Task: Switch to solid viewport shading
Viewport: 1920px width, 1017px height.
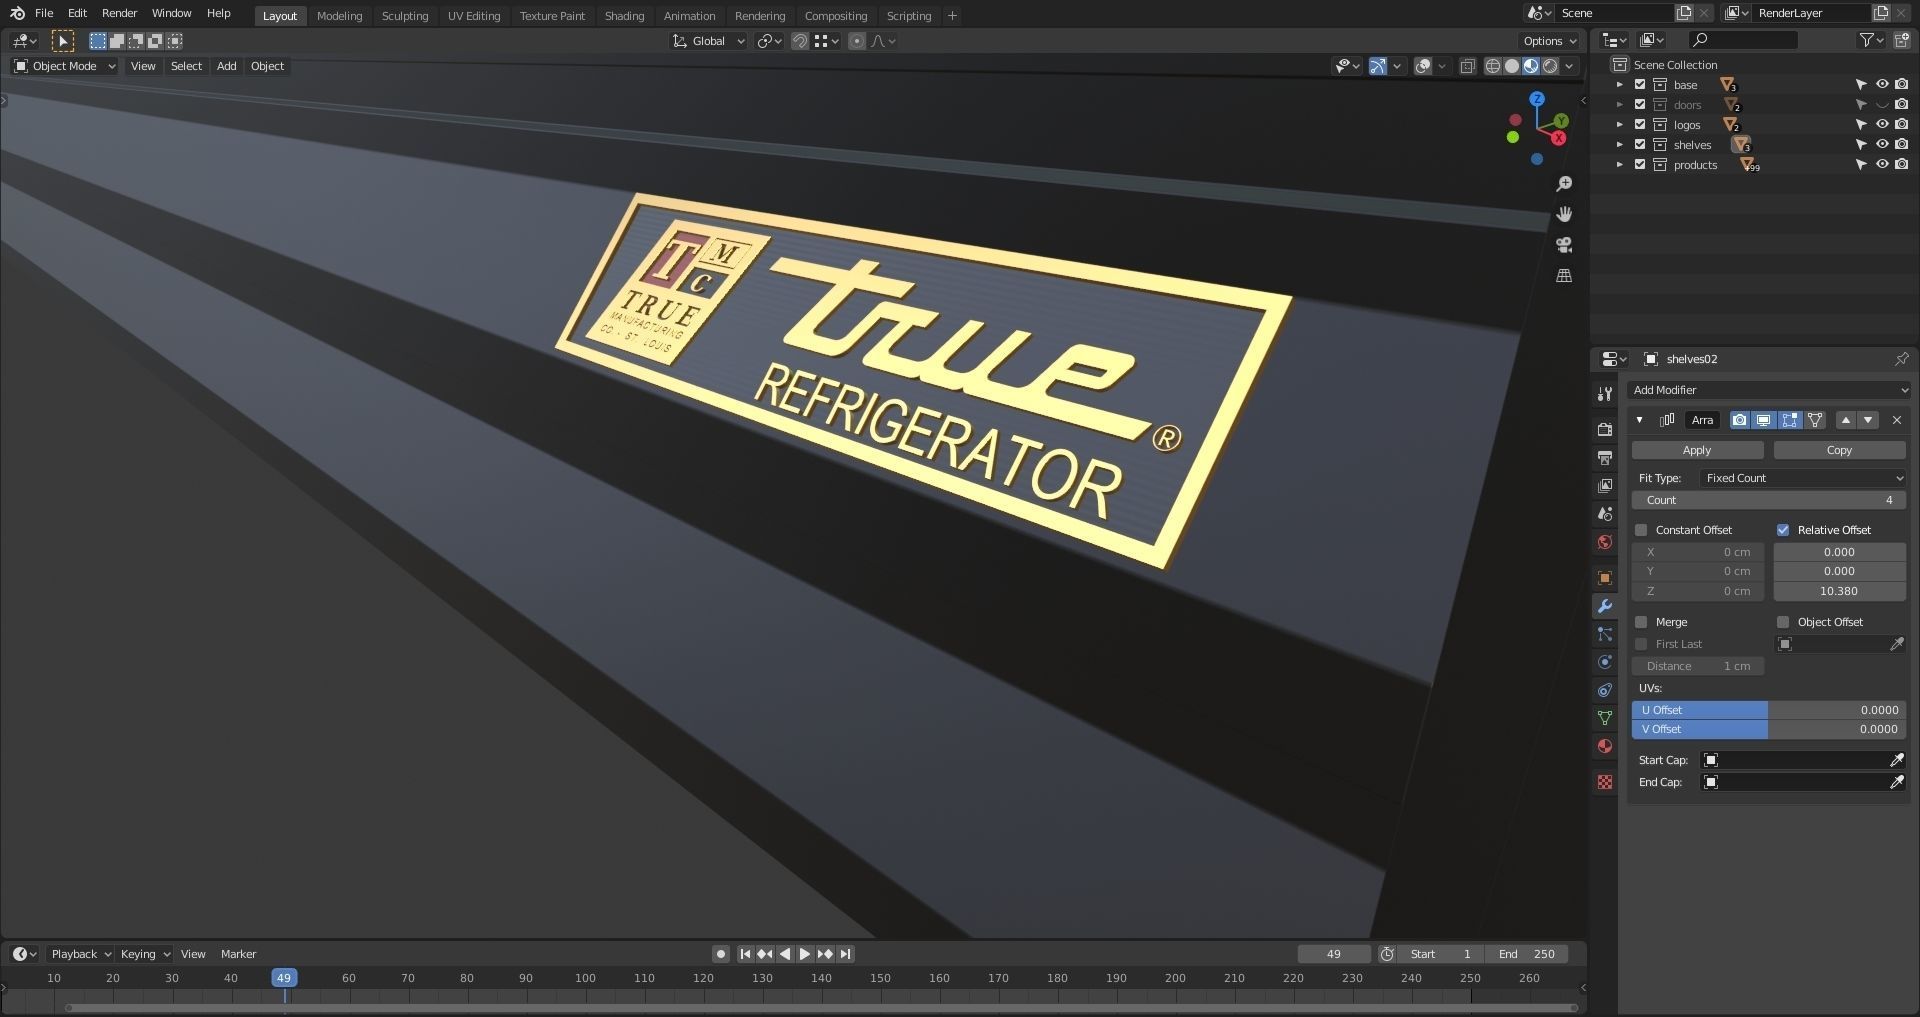Action: click(x=1512, y=66)
